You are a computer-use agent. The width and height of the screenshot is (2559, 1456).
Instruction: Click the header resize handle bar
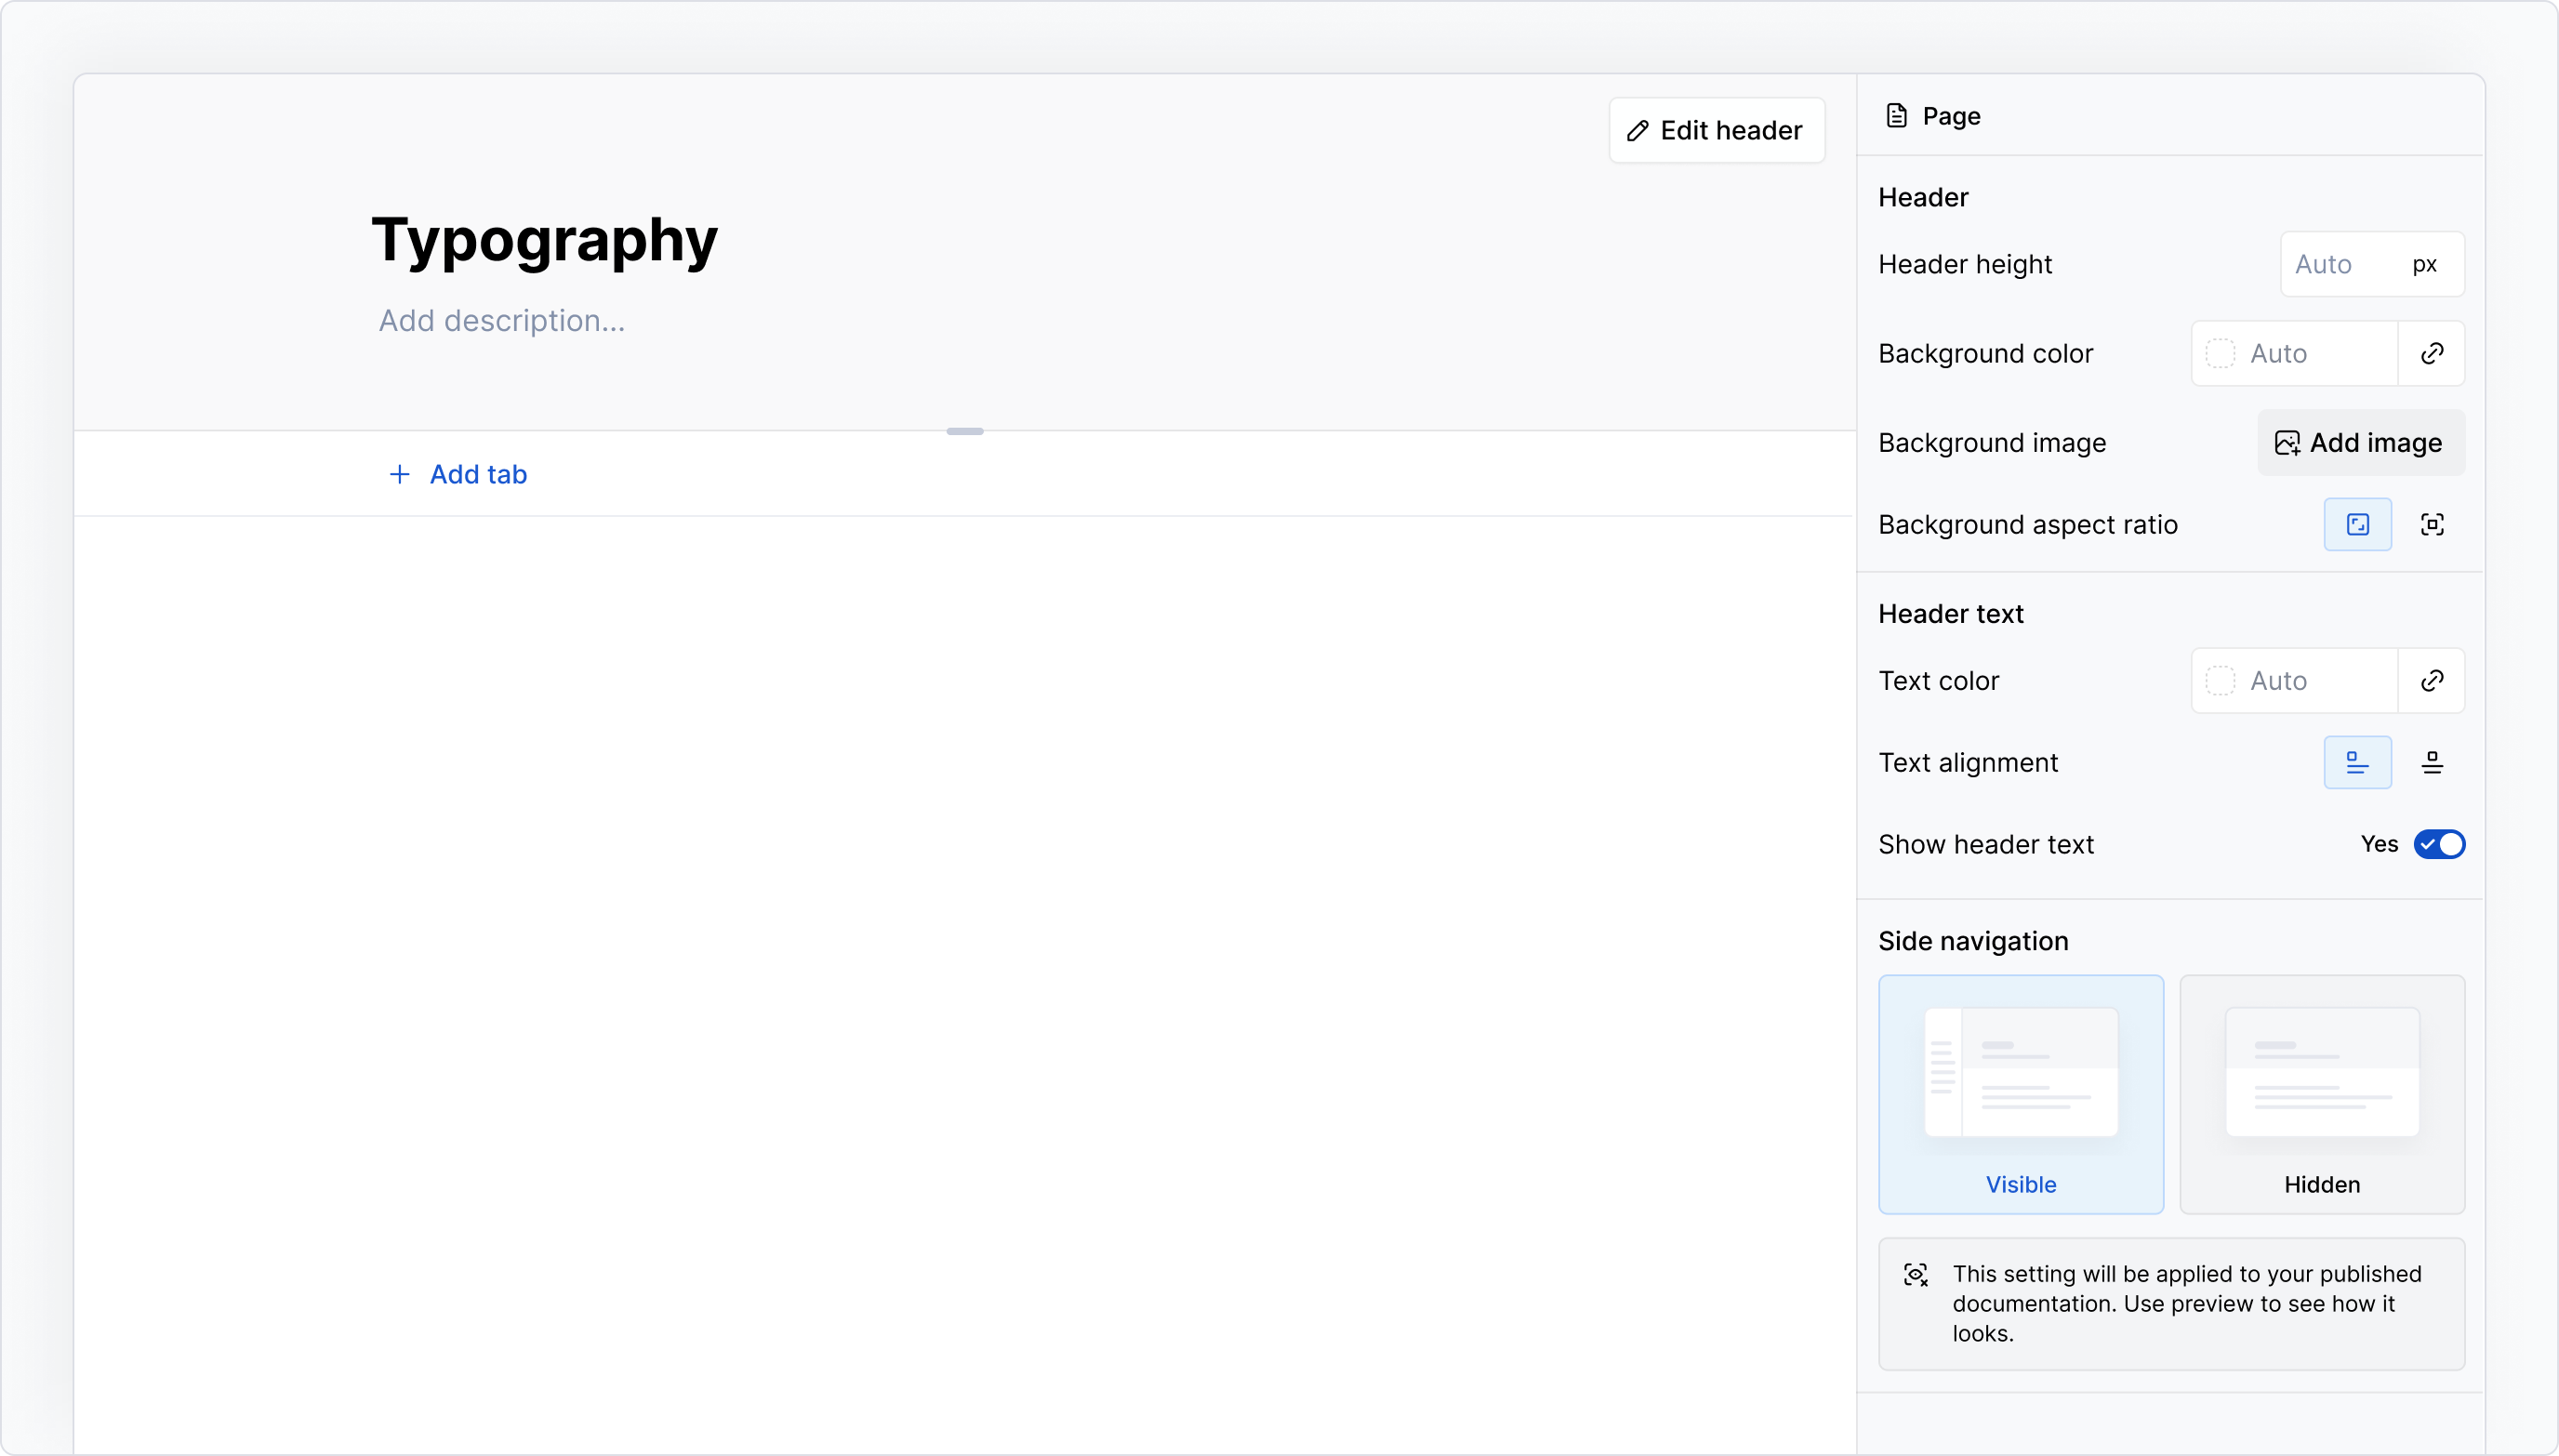(964, 431)
